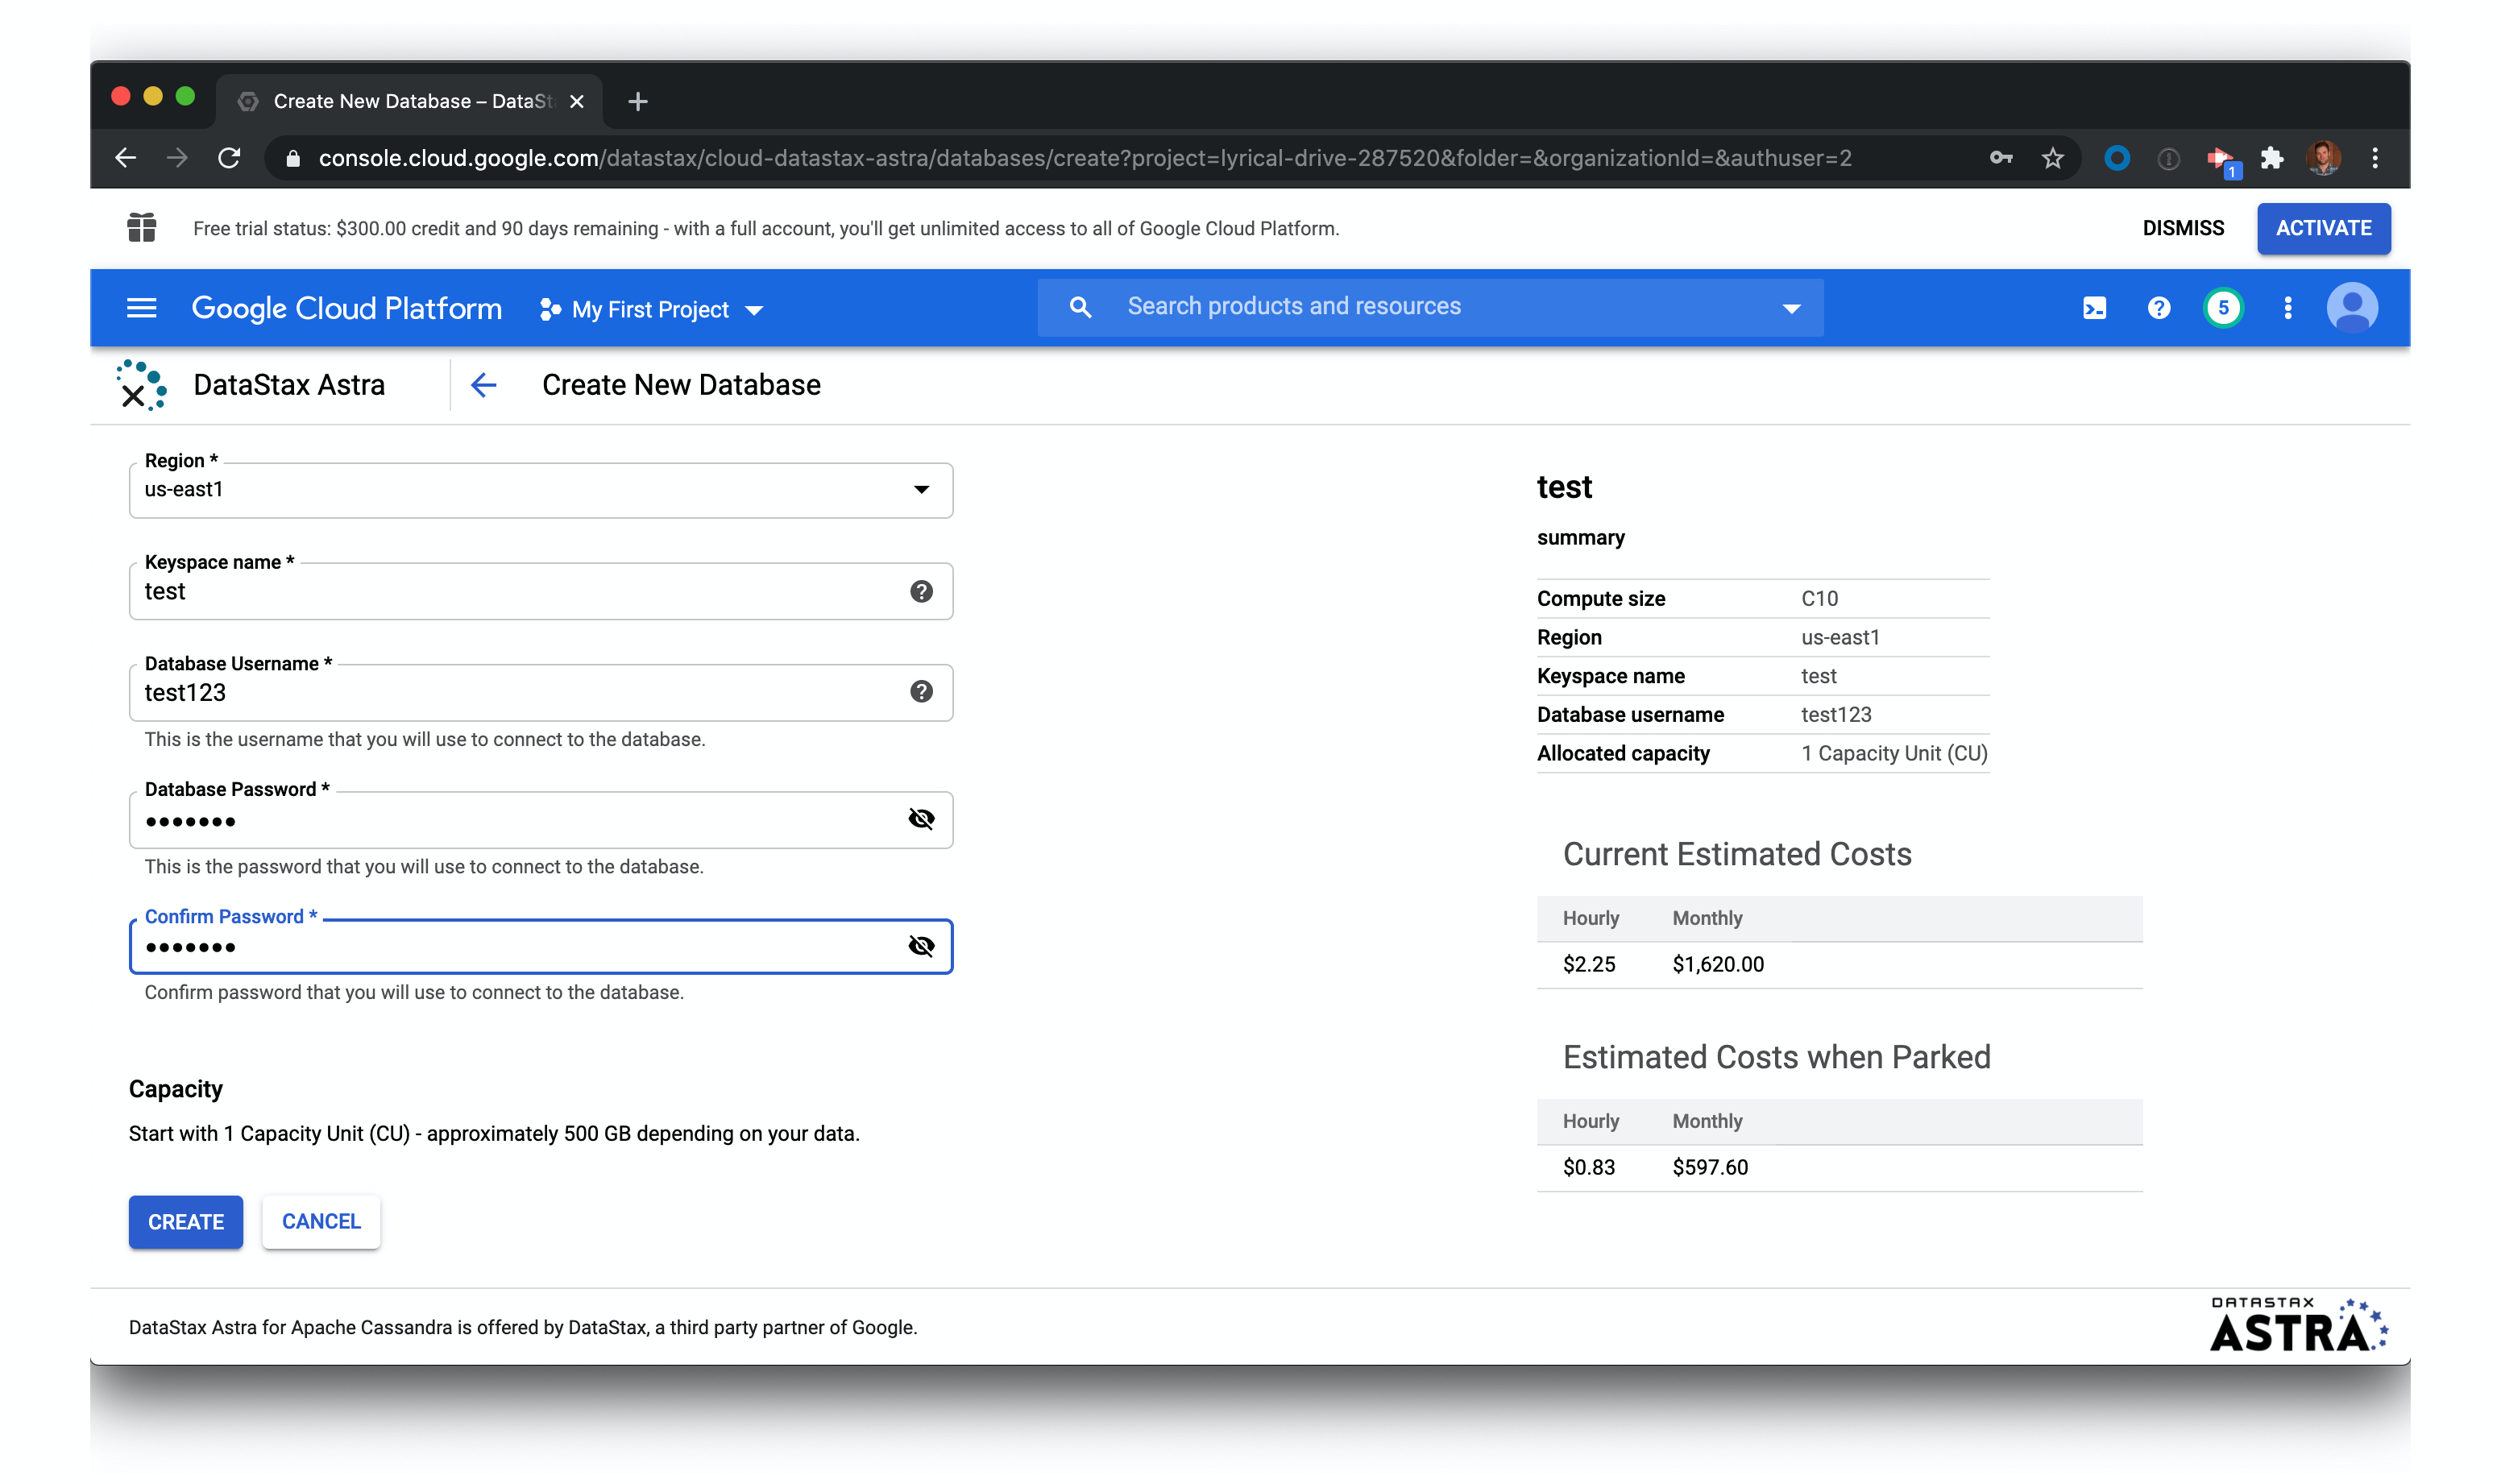Open the header three-dot settings menu
The width and height of the screenshot is (2501, 1484).
point(2287,308)
